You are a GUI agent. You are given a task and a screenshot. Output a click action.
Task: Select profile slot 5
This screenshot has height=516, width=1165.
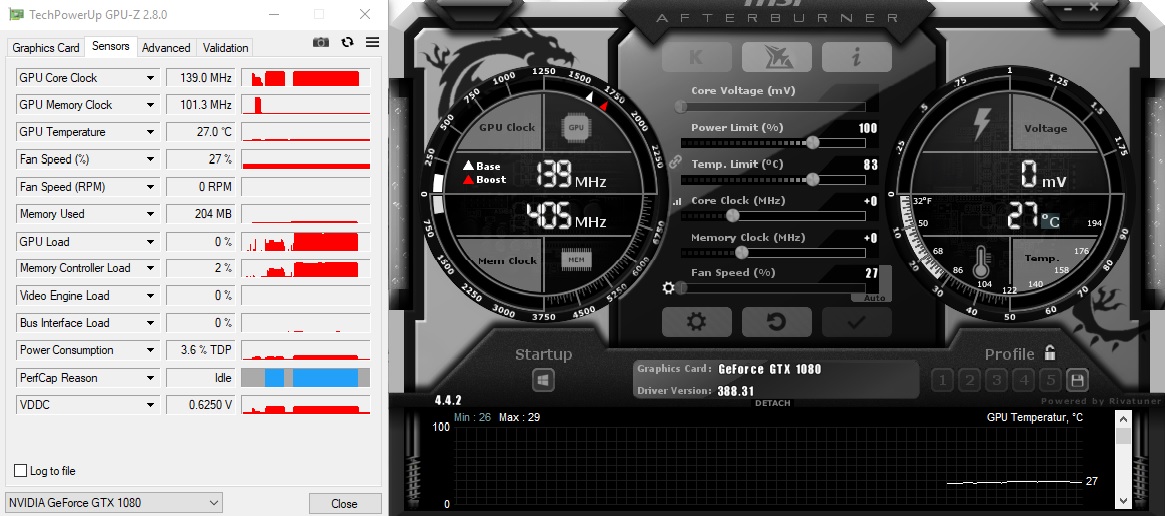1050,381
